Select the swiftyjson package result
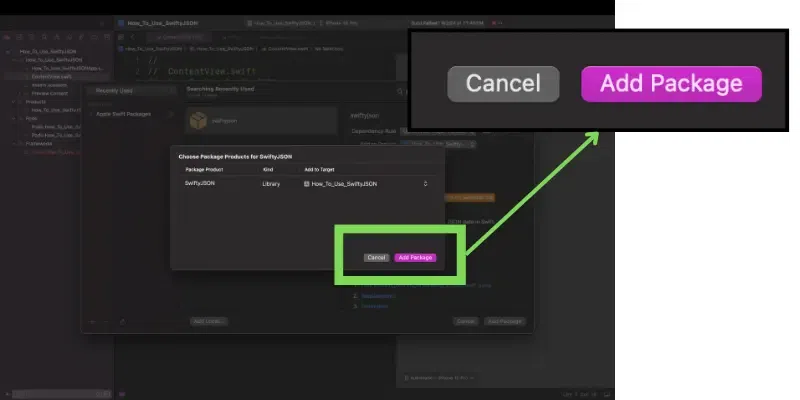Viewport: 800px width, 400px height. (x=262, y=121)
